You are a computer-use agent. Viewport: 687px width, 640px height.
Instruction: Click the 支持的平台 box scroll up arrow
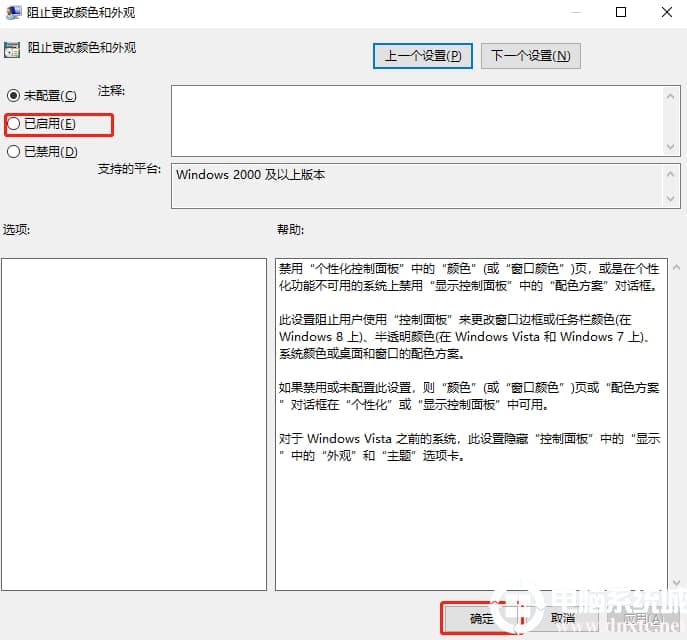(670, 174)
